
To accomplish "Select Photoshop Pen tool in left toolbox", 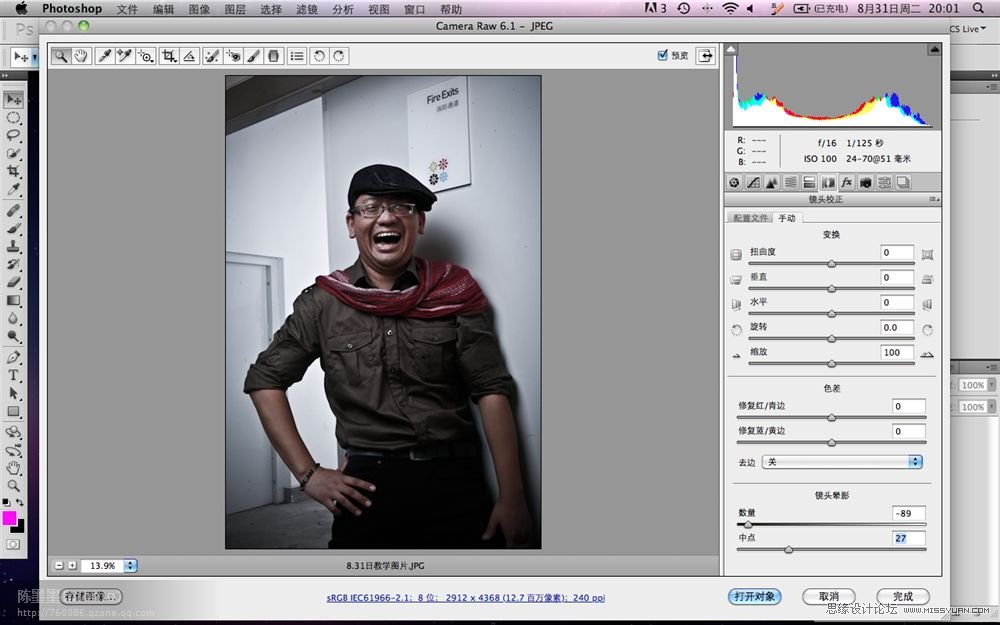I will (x=13, y=357).
